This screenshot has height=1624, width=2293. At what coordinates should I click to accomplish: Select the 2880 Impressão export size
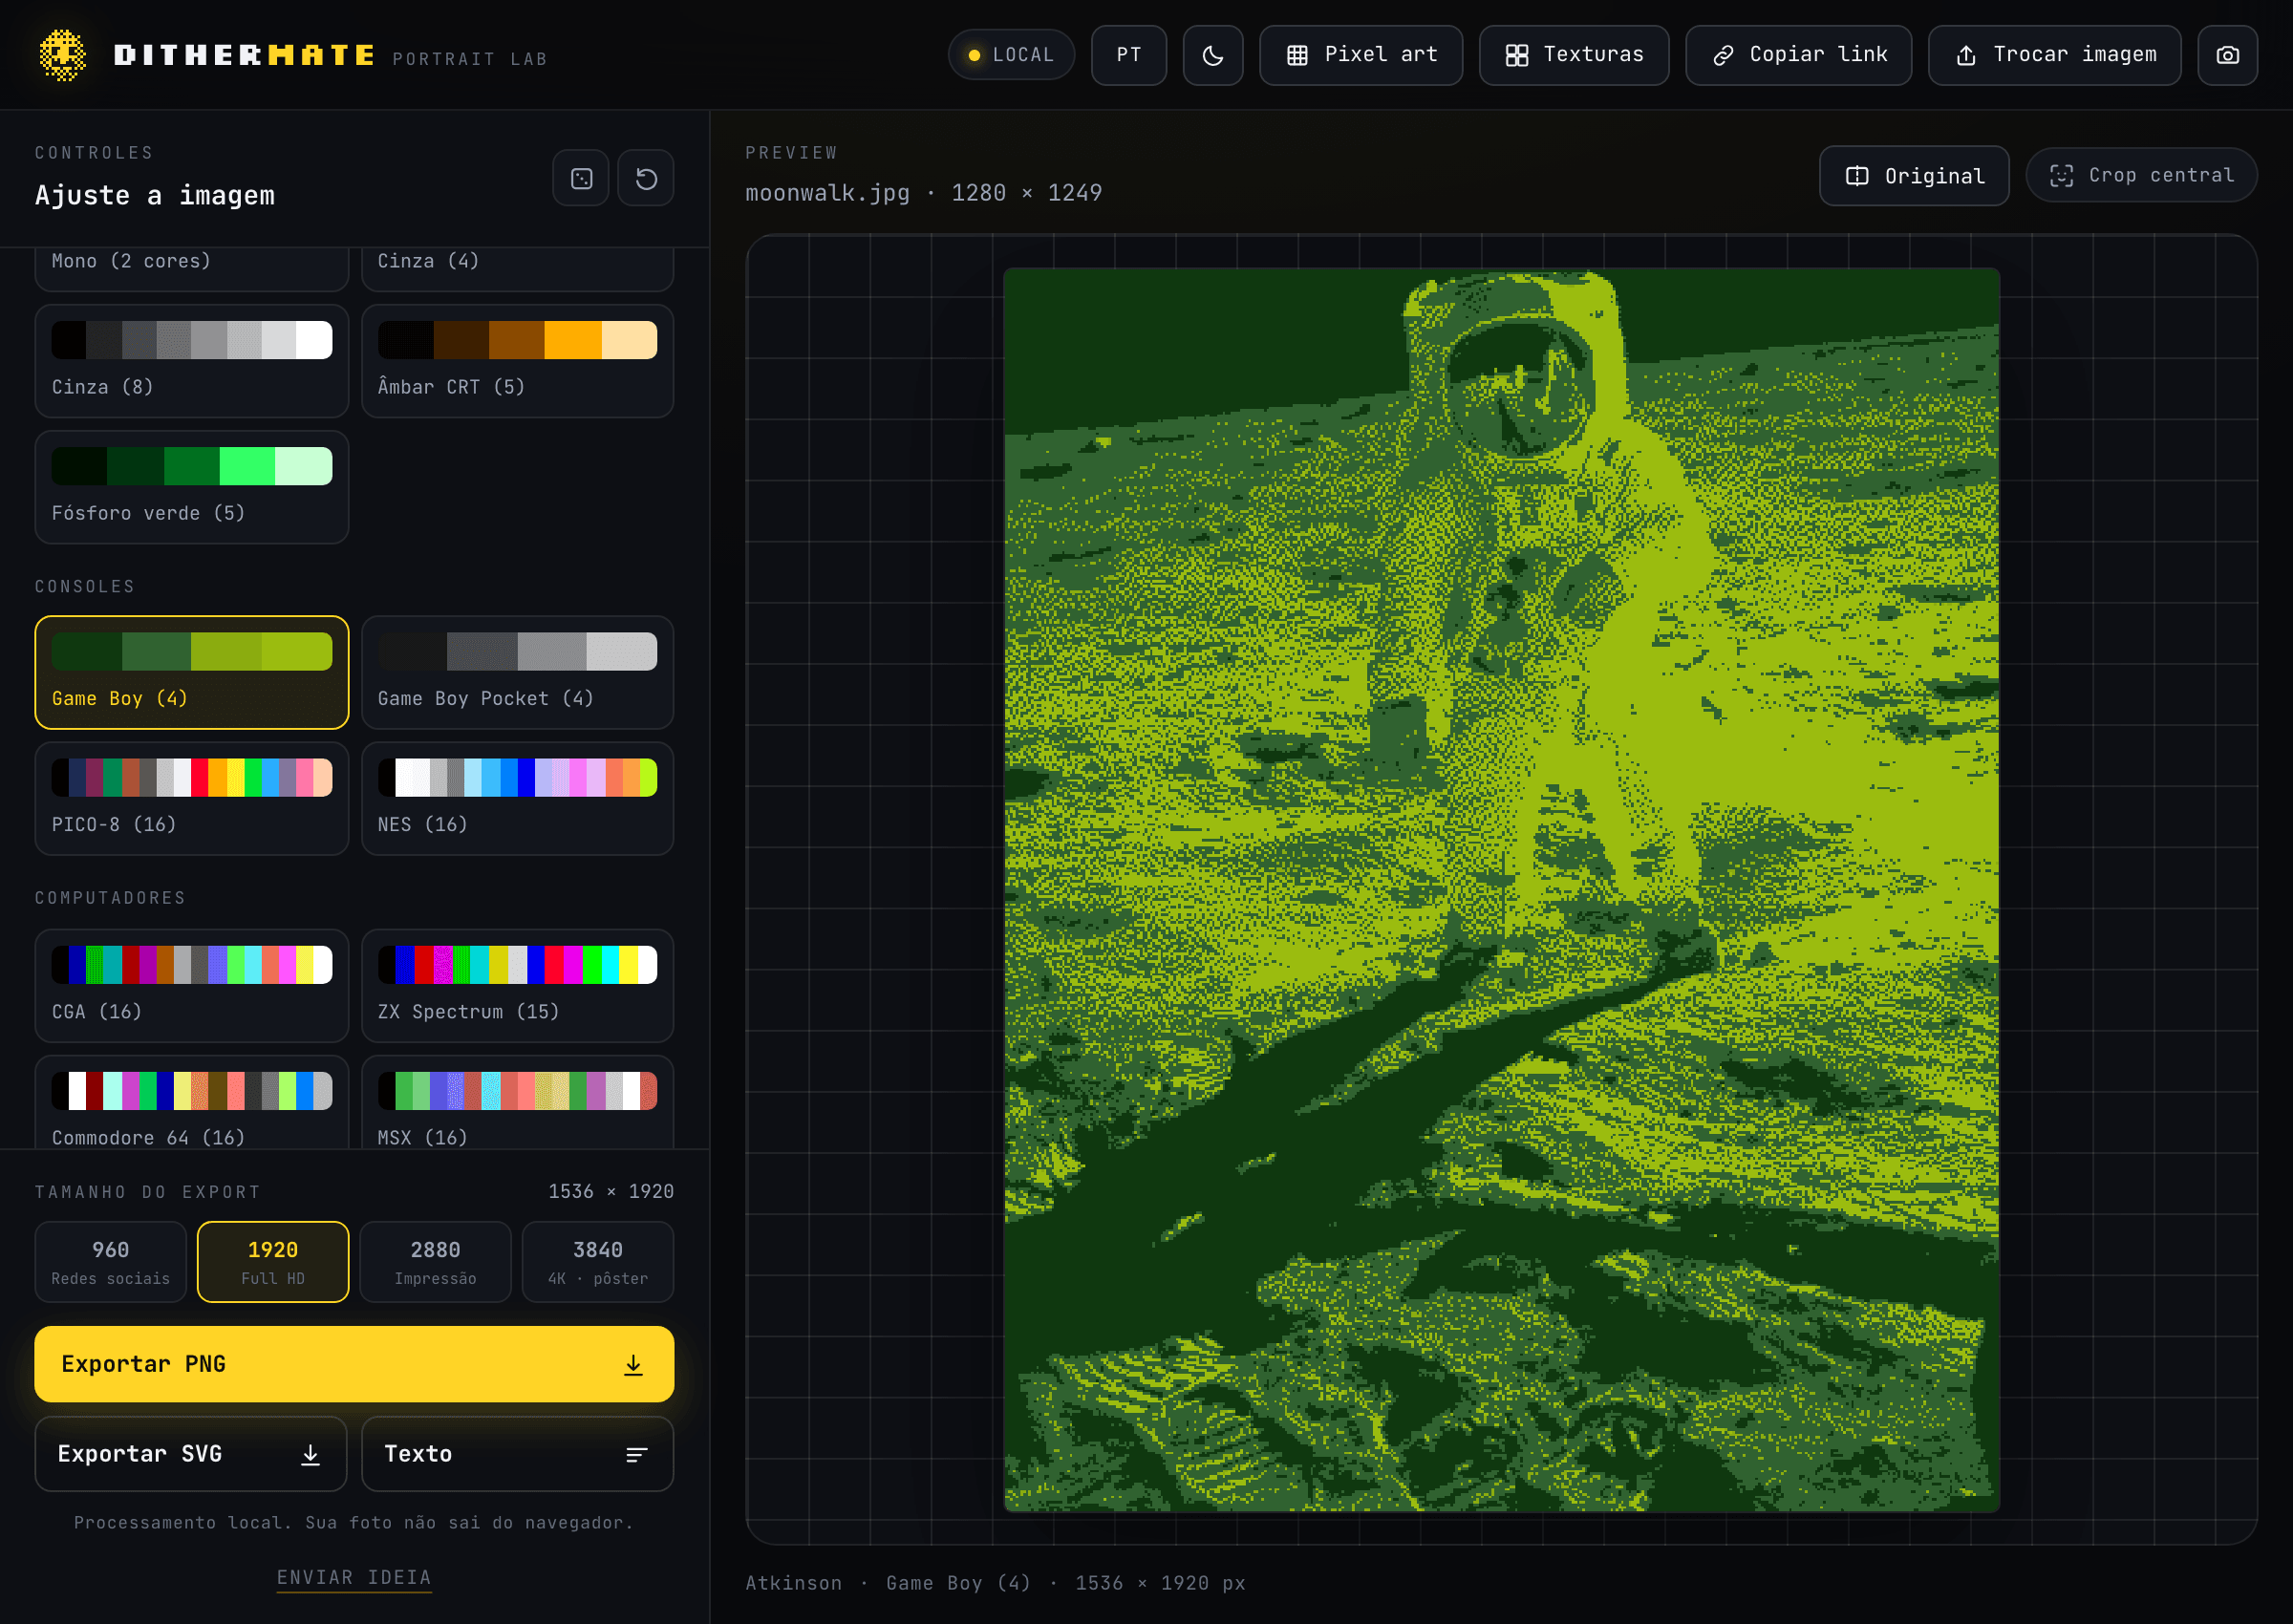pyautogui.click(x=436, y=1262)
